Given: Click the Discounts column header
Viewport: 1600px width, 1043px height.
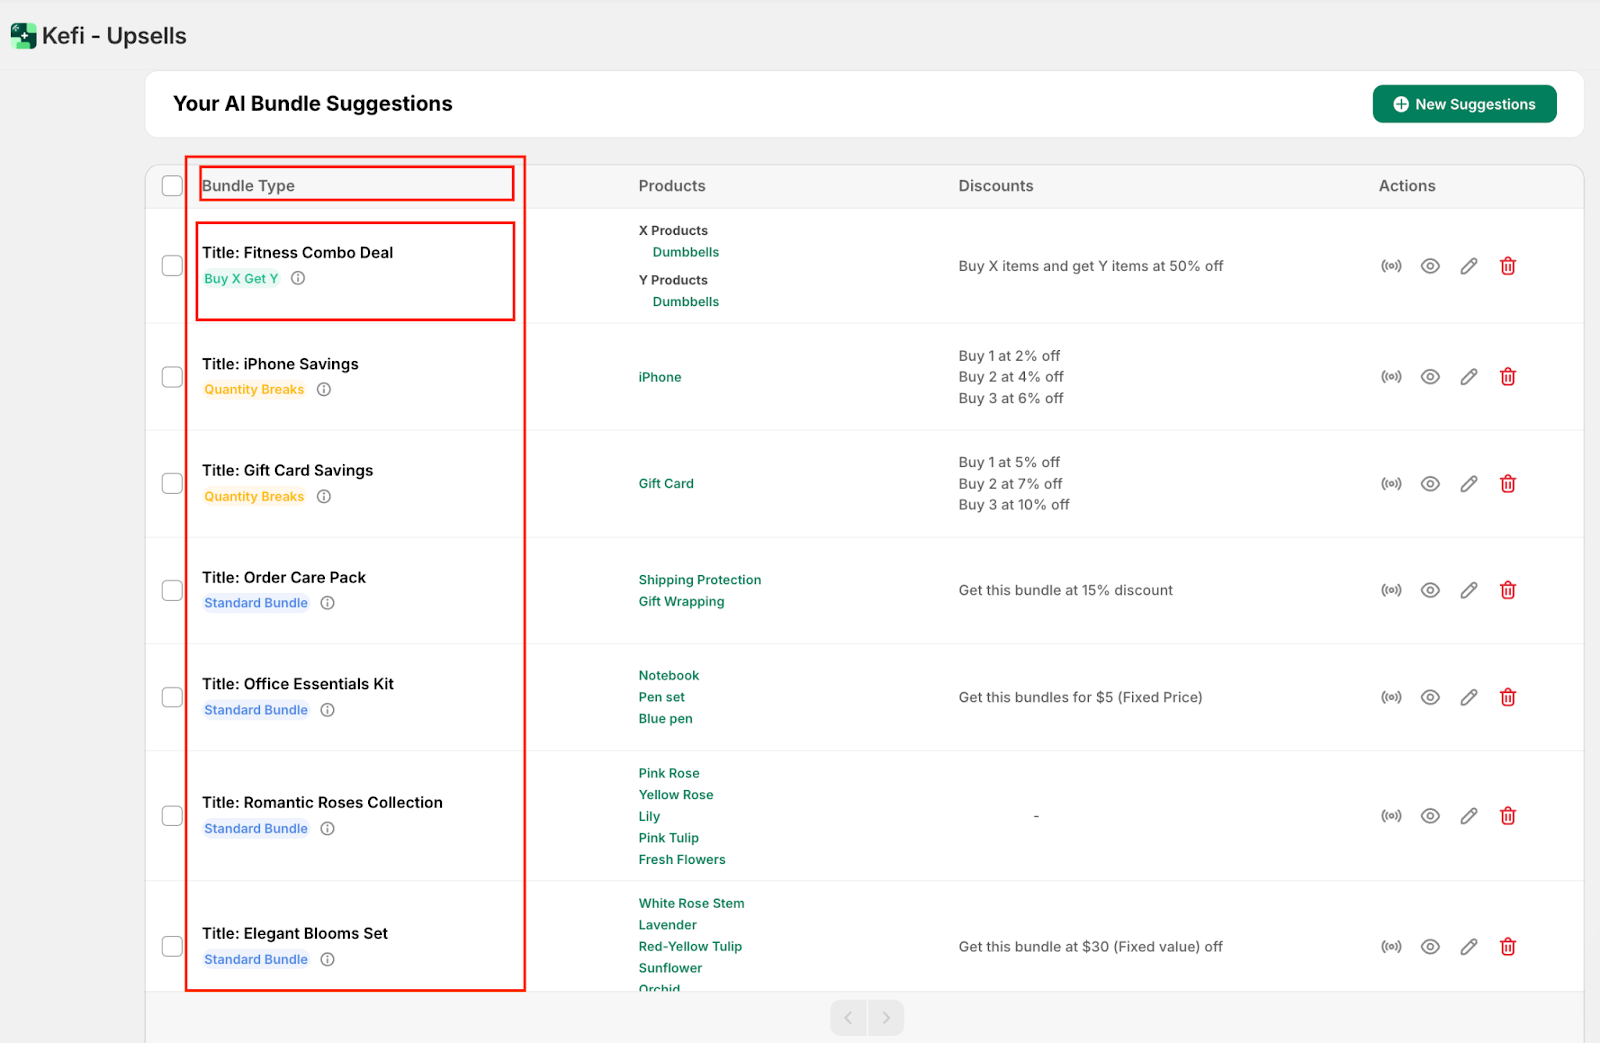Looking at the screenshot, I should (995, 186).
